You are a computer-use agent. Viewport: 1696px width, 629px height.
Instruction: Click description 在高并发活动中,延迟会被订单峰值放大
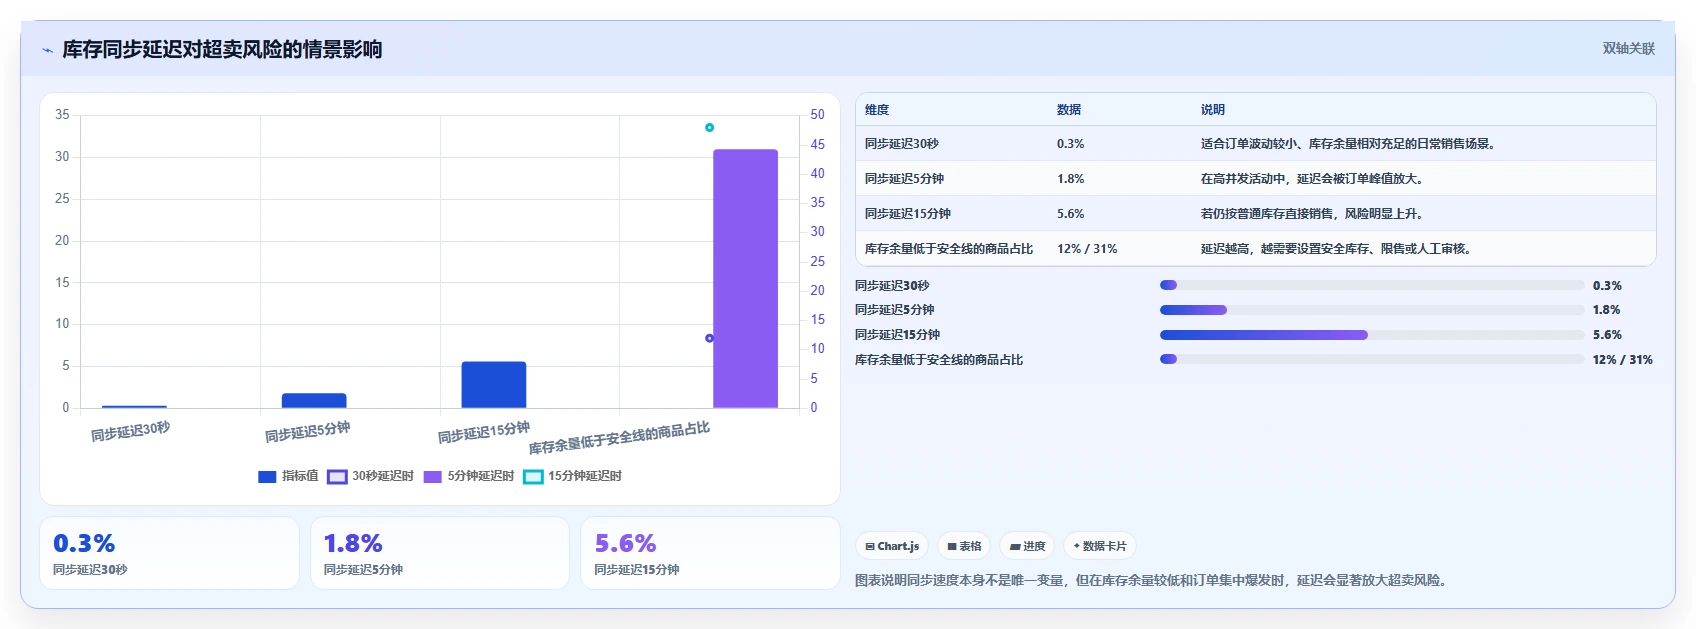[x=1313, y=179]
